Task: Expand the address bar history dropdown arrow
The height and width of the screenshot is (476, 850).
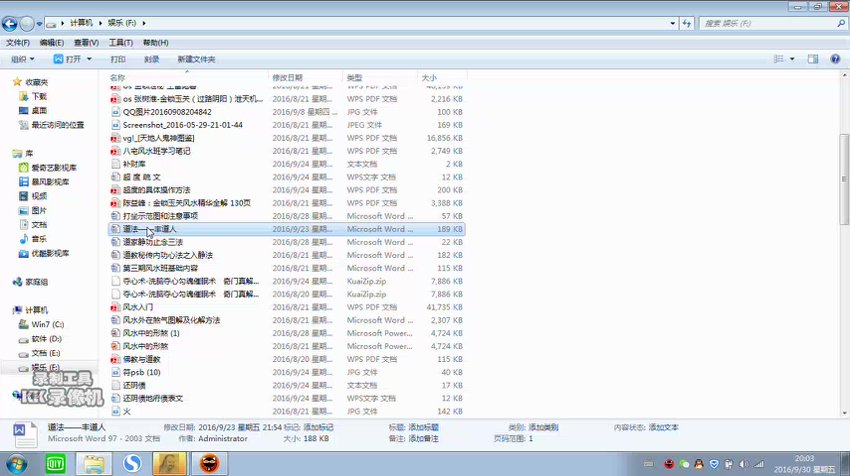Action: 672,23
